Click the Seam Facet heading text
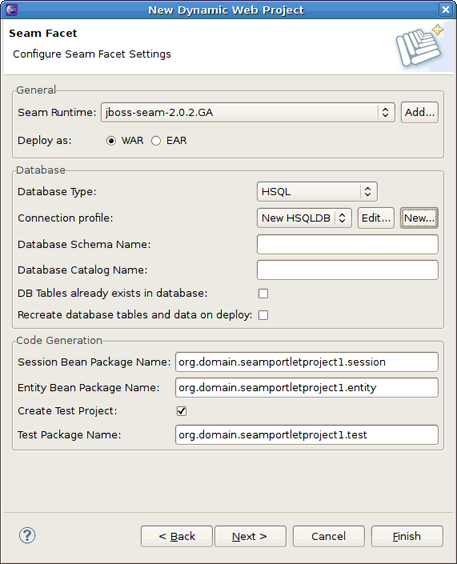The width and height of the screenshot is (457, 564). [x=43, y=33]
